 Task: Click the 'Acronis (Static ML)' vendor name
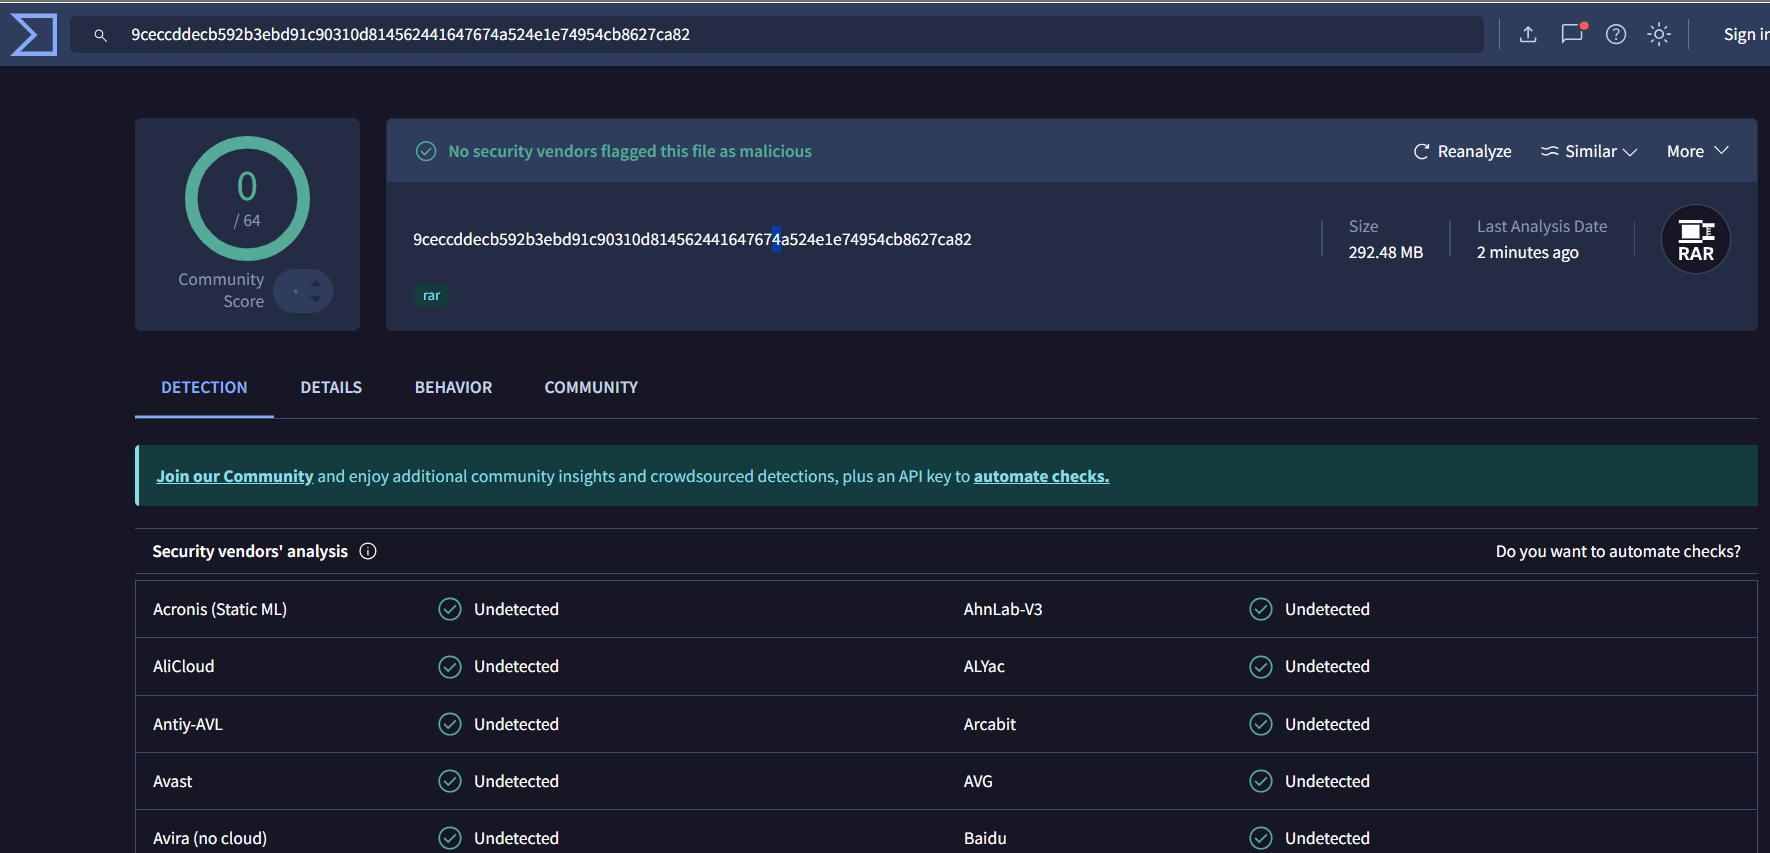tap(220, 609)
